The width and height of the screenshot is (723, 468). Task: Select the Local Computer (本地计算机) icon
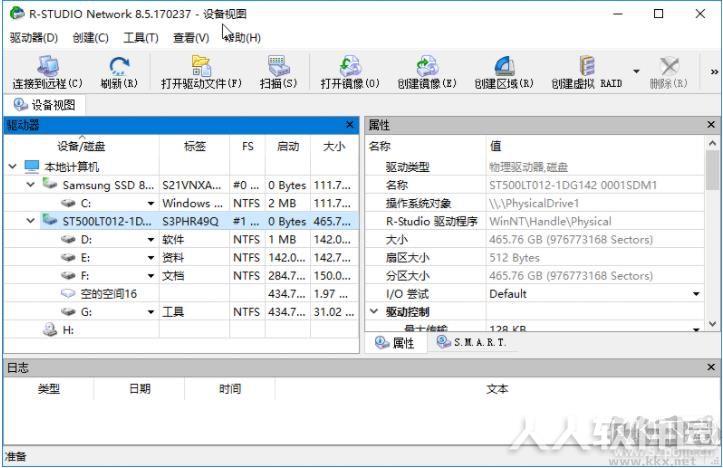coord(31,166)
